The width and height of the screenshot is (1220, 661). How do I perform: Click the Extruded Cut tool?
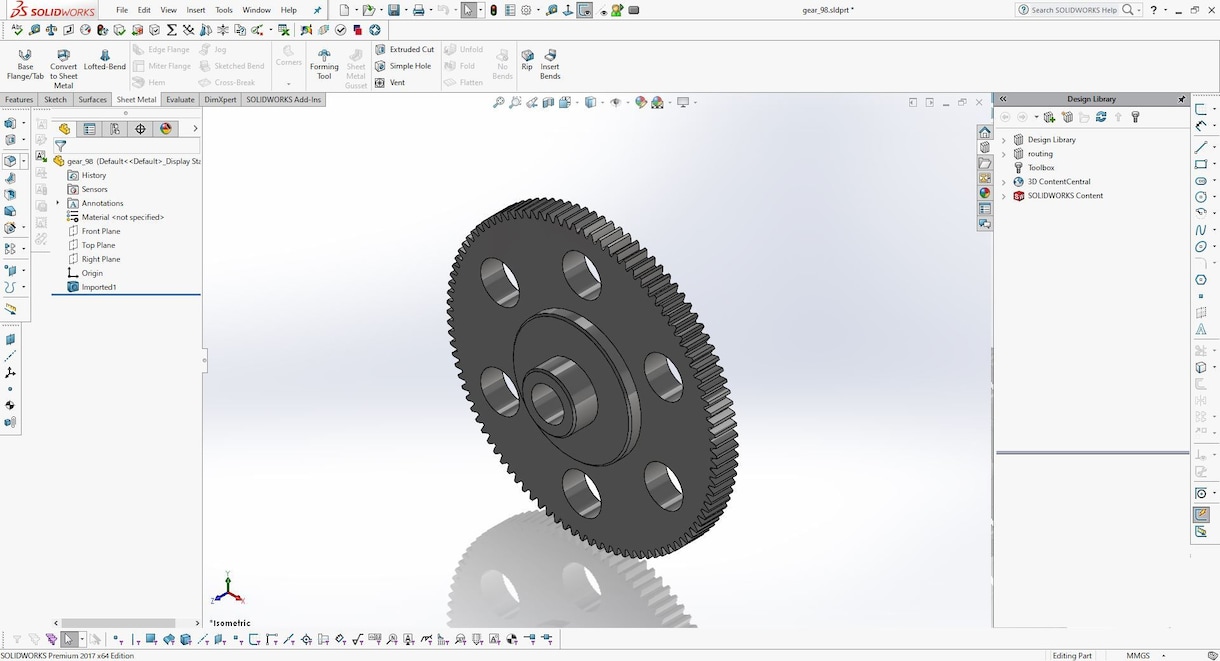pyautogui.click(x=405, y=49)
